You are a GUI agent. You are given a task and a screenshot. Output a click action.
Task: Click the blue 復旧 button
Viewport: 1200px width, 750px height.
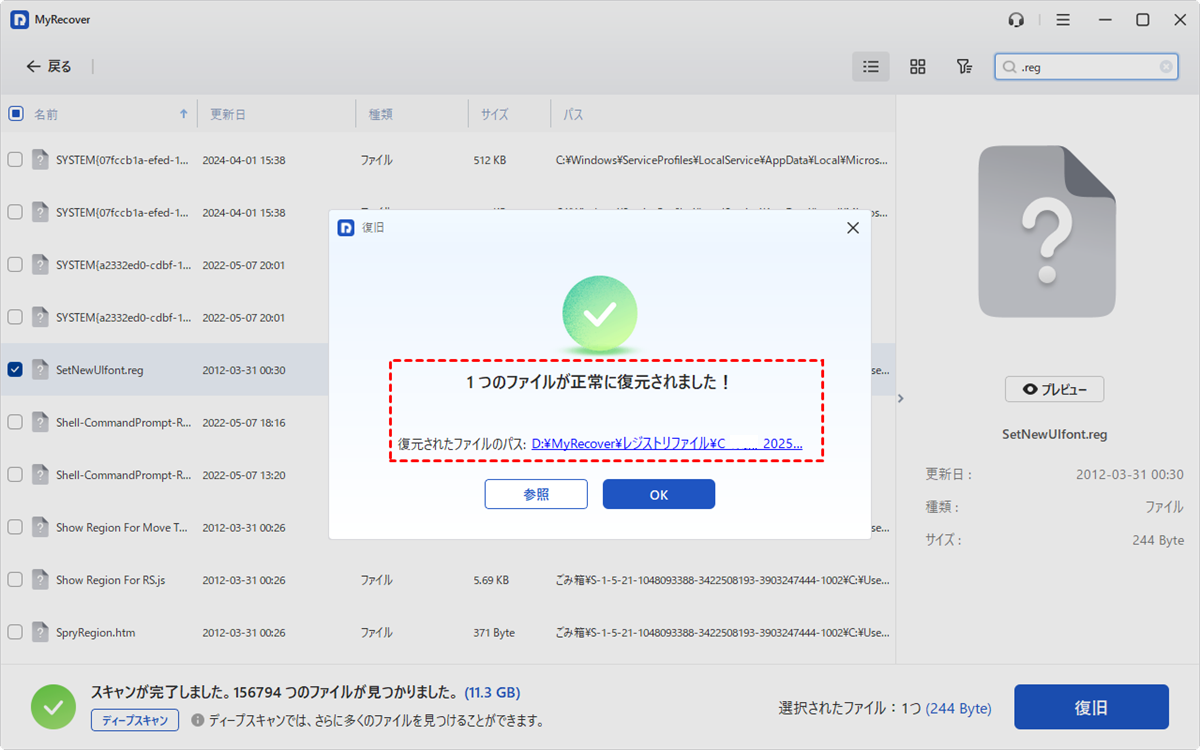[x=1091, y=707]
